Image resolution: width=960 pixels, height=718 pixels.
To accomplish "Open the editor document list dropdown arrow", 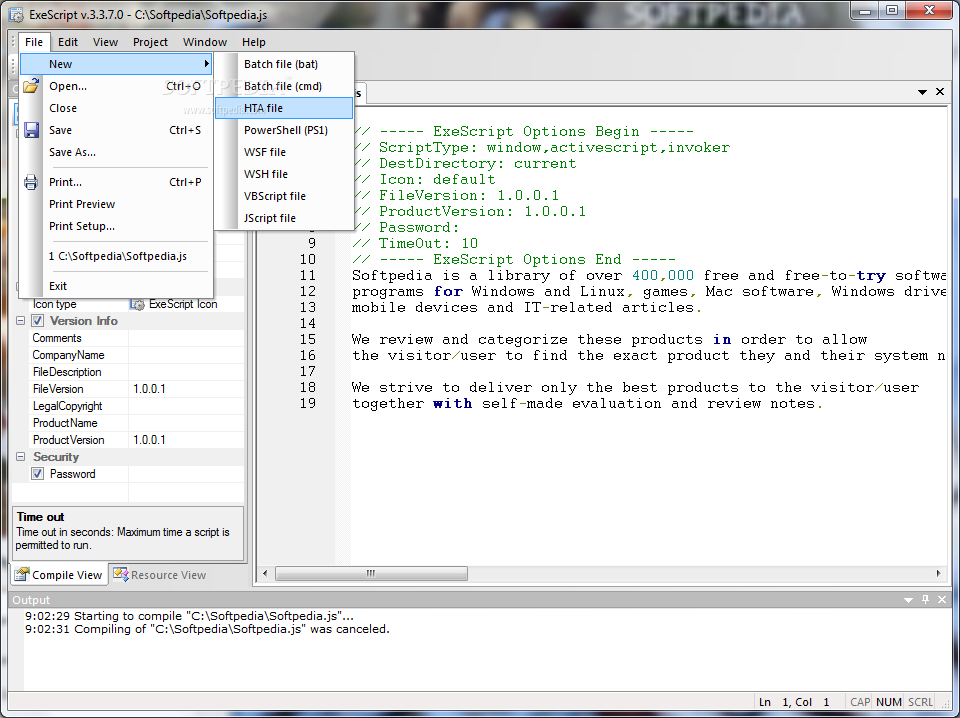I will (922, 92).
